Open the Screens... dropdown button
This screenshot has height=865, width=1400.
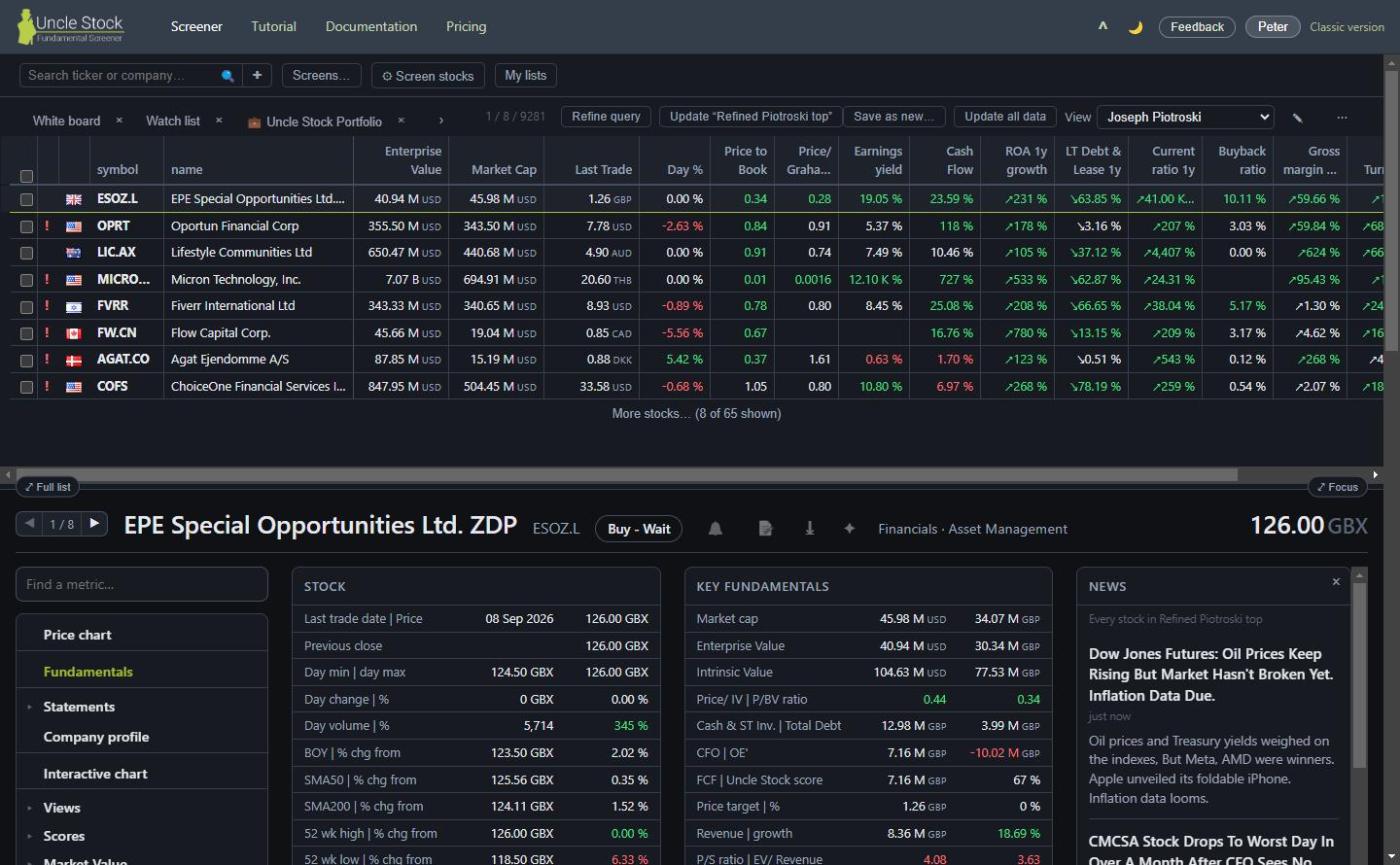(322, 75)
